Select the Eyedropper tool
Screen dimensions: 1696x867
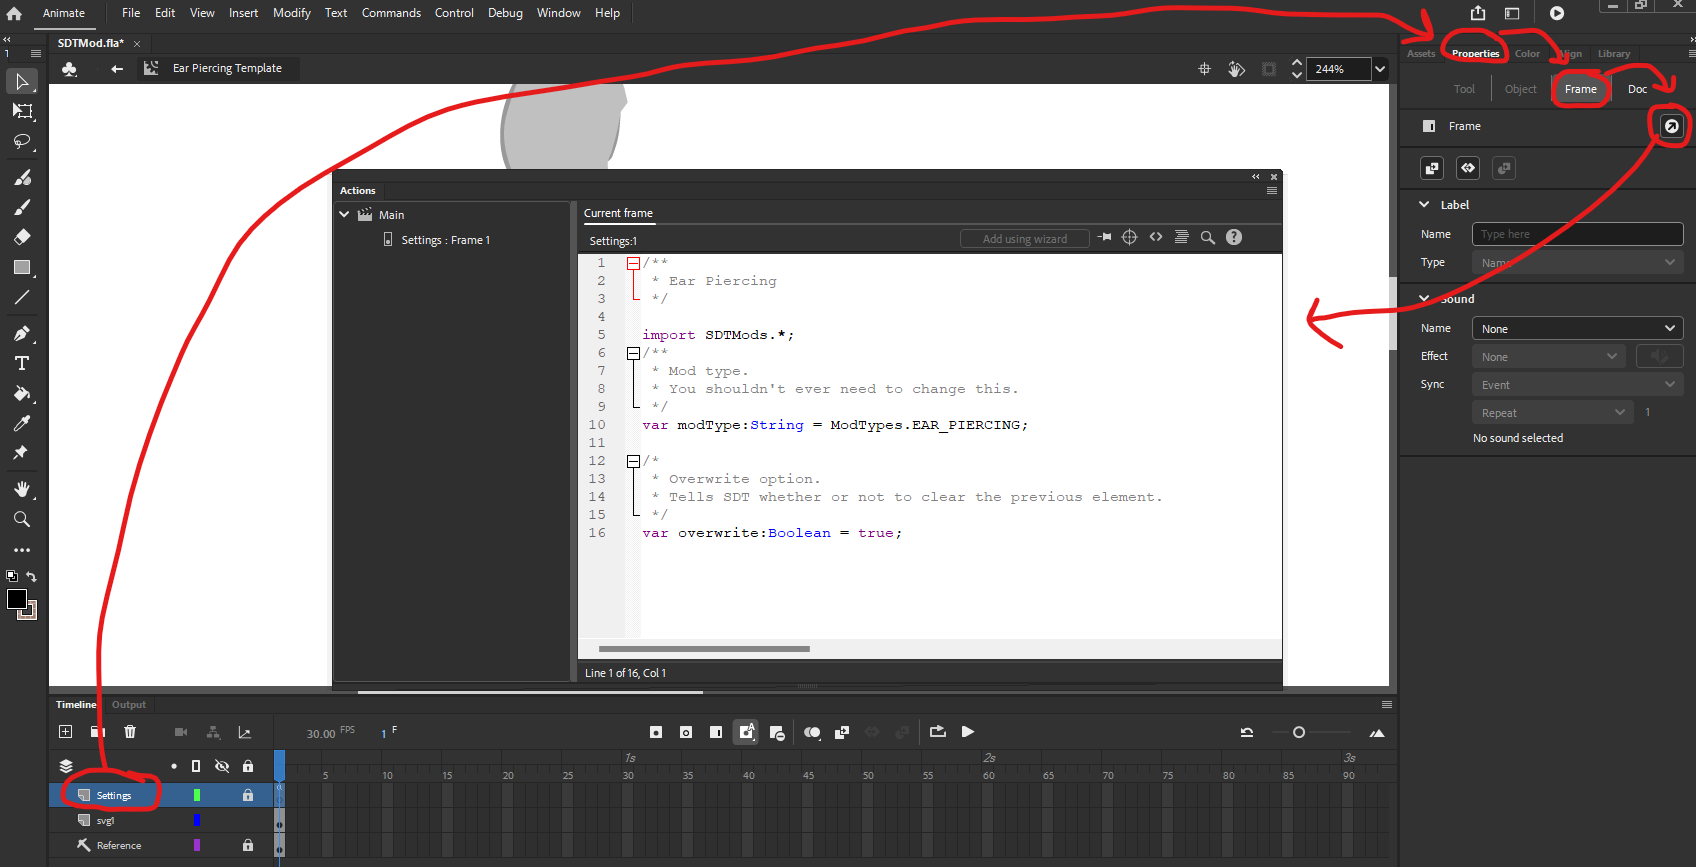21,423
